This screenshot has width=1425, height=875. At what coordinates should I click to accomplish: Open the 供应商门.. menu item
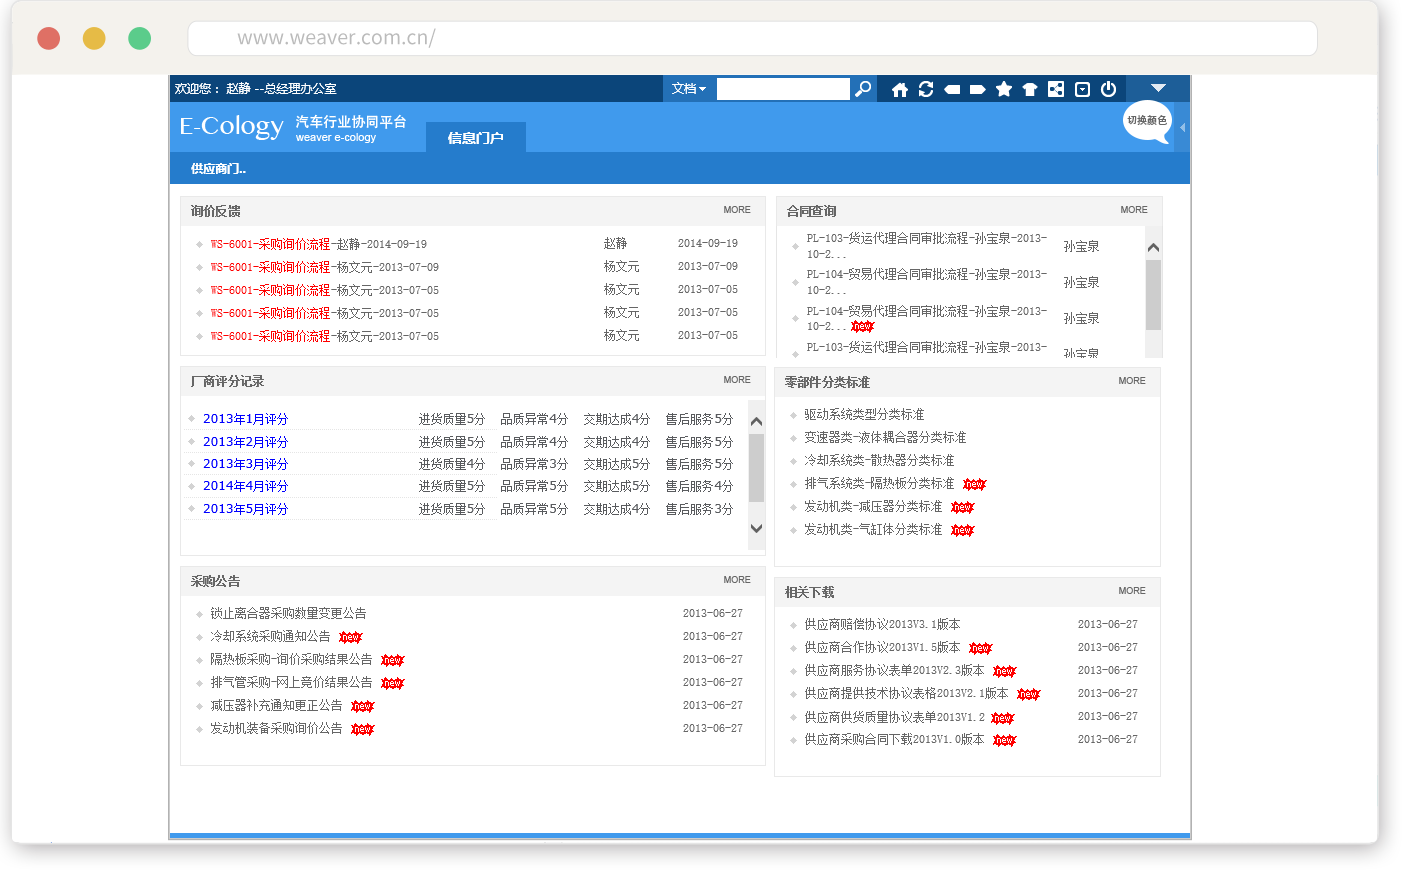click(x=218, y=169)
